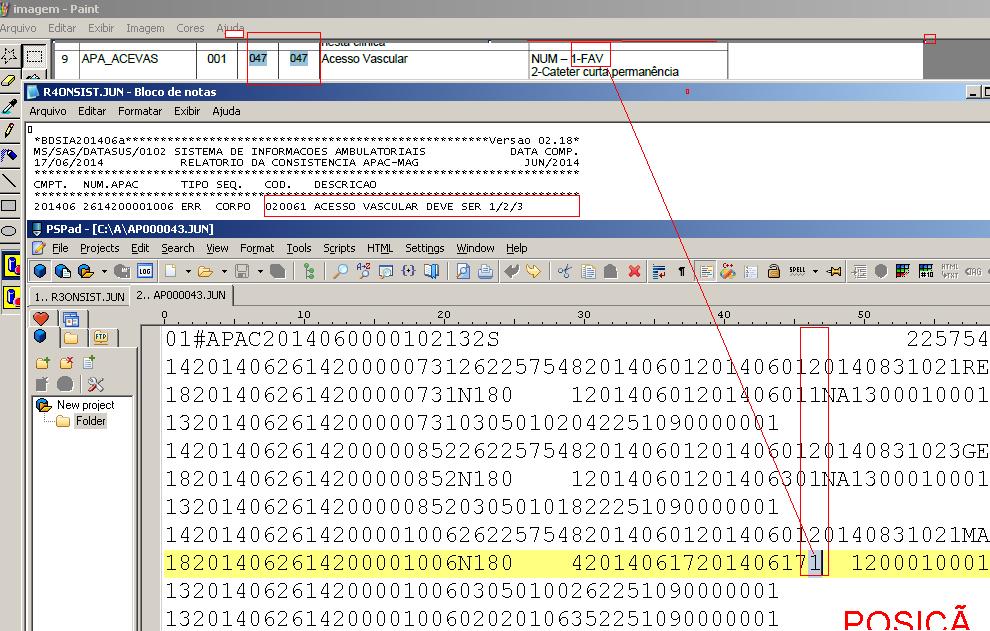990x631 pixels.
Task: Open PSPad Projects menu
Action: [99, 248]
